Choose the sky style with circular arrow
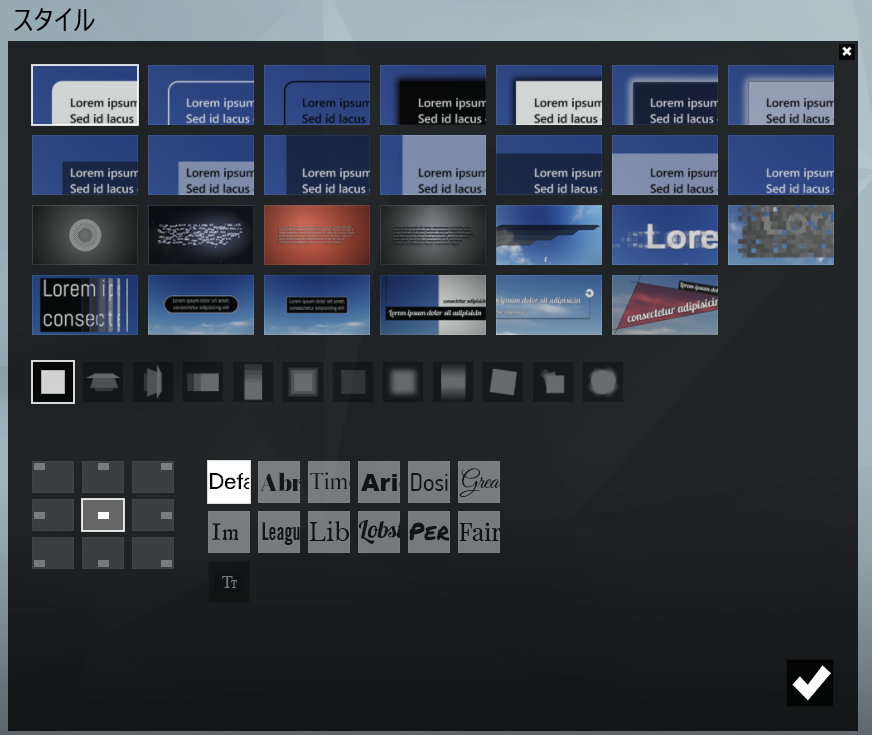 (x=549, y=305)
